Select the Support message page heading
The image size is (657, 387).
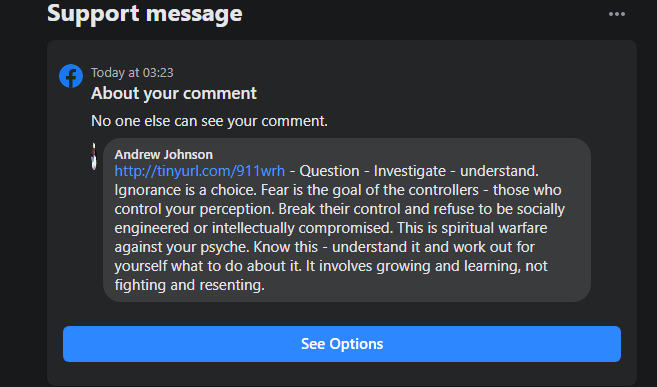click(x=145, y=13)
